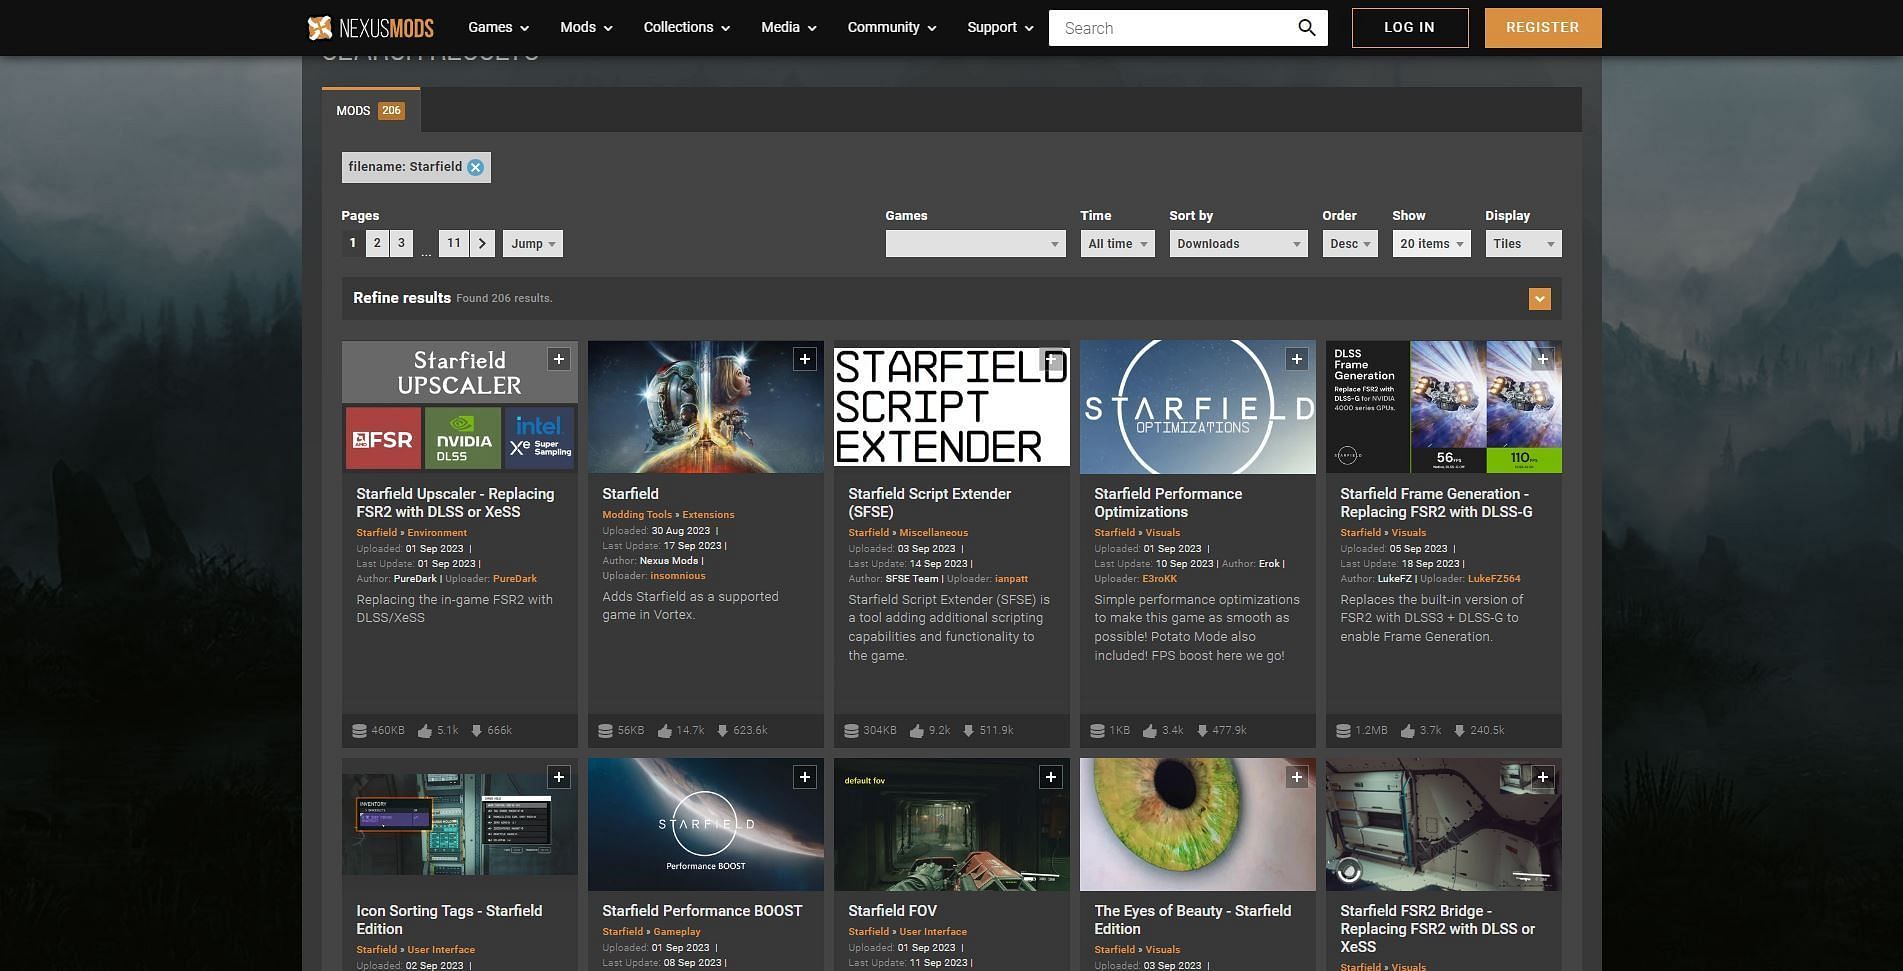Open Starfield Script Extender (SFSE) title link
Image resolution: width=1903 pixels, height=971 pixels.
(930, 503)
